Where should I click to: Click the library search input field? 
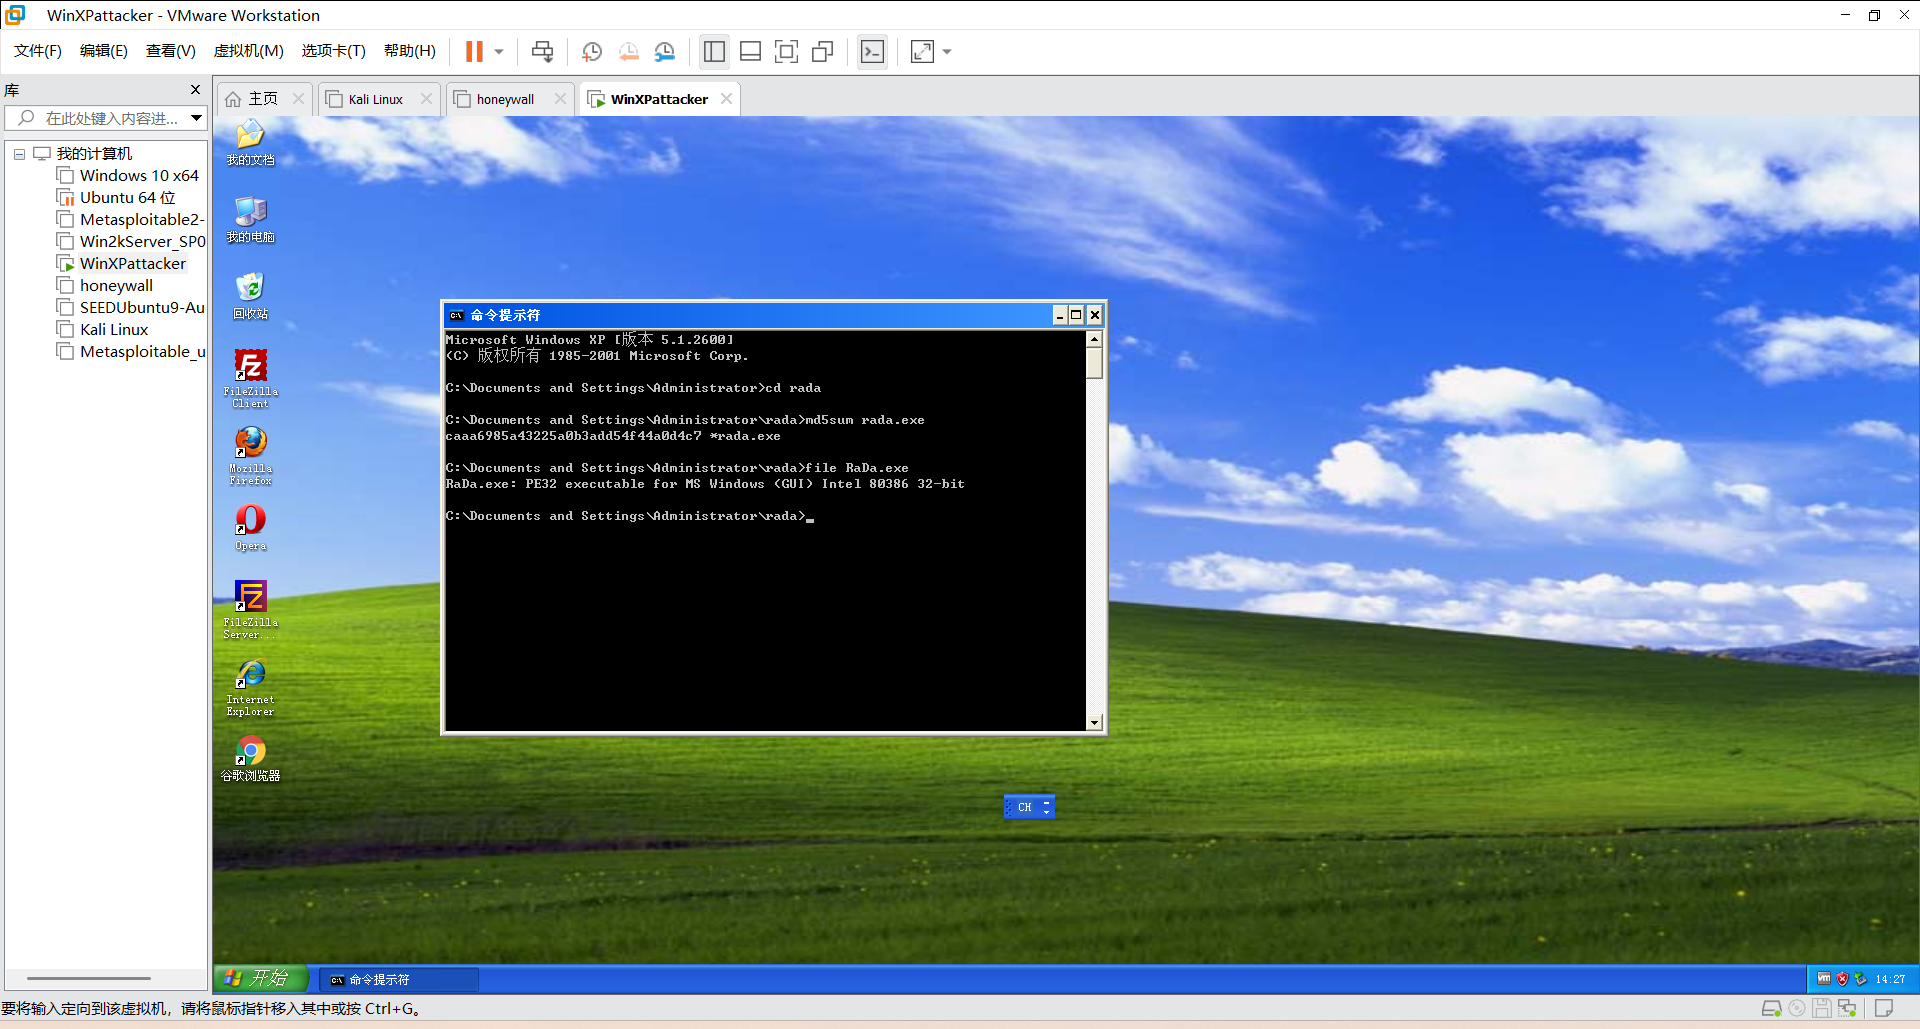[x=98, y=118]
